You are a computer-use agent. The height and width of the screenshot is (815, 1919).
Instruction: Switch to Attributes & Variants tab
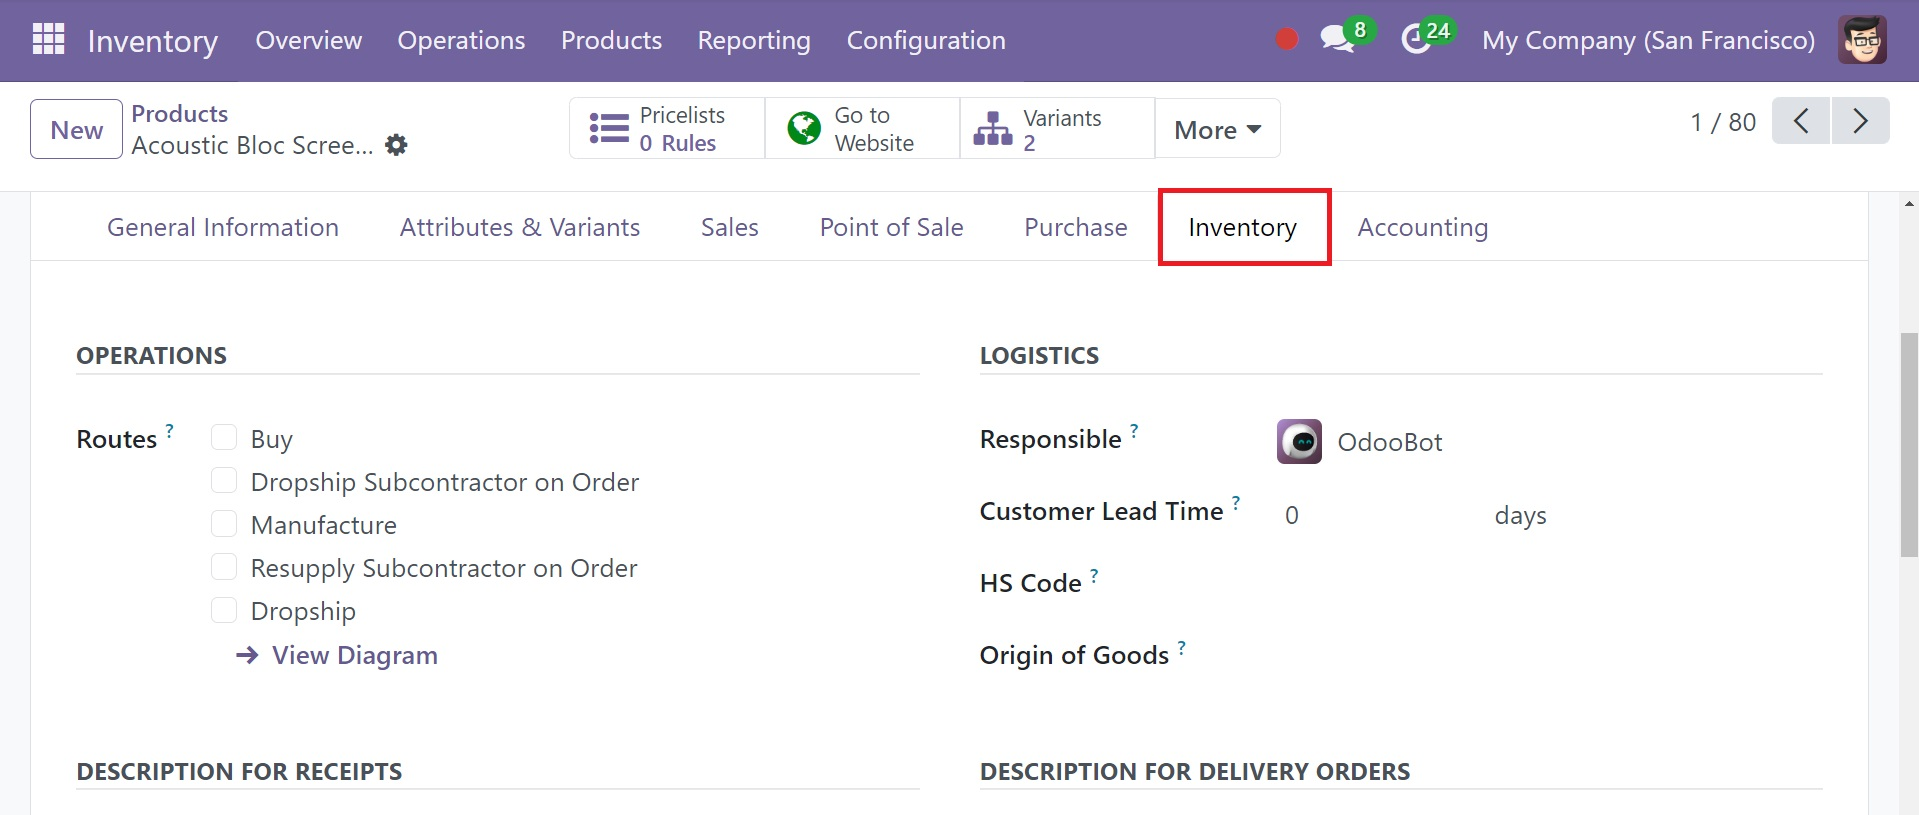520,227
